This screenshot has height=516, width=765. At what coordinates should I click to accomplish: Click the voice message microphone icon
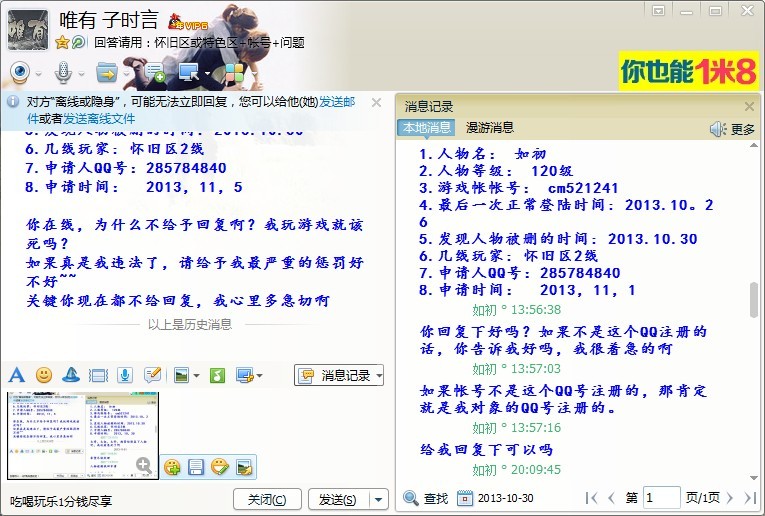point(125,375)
